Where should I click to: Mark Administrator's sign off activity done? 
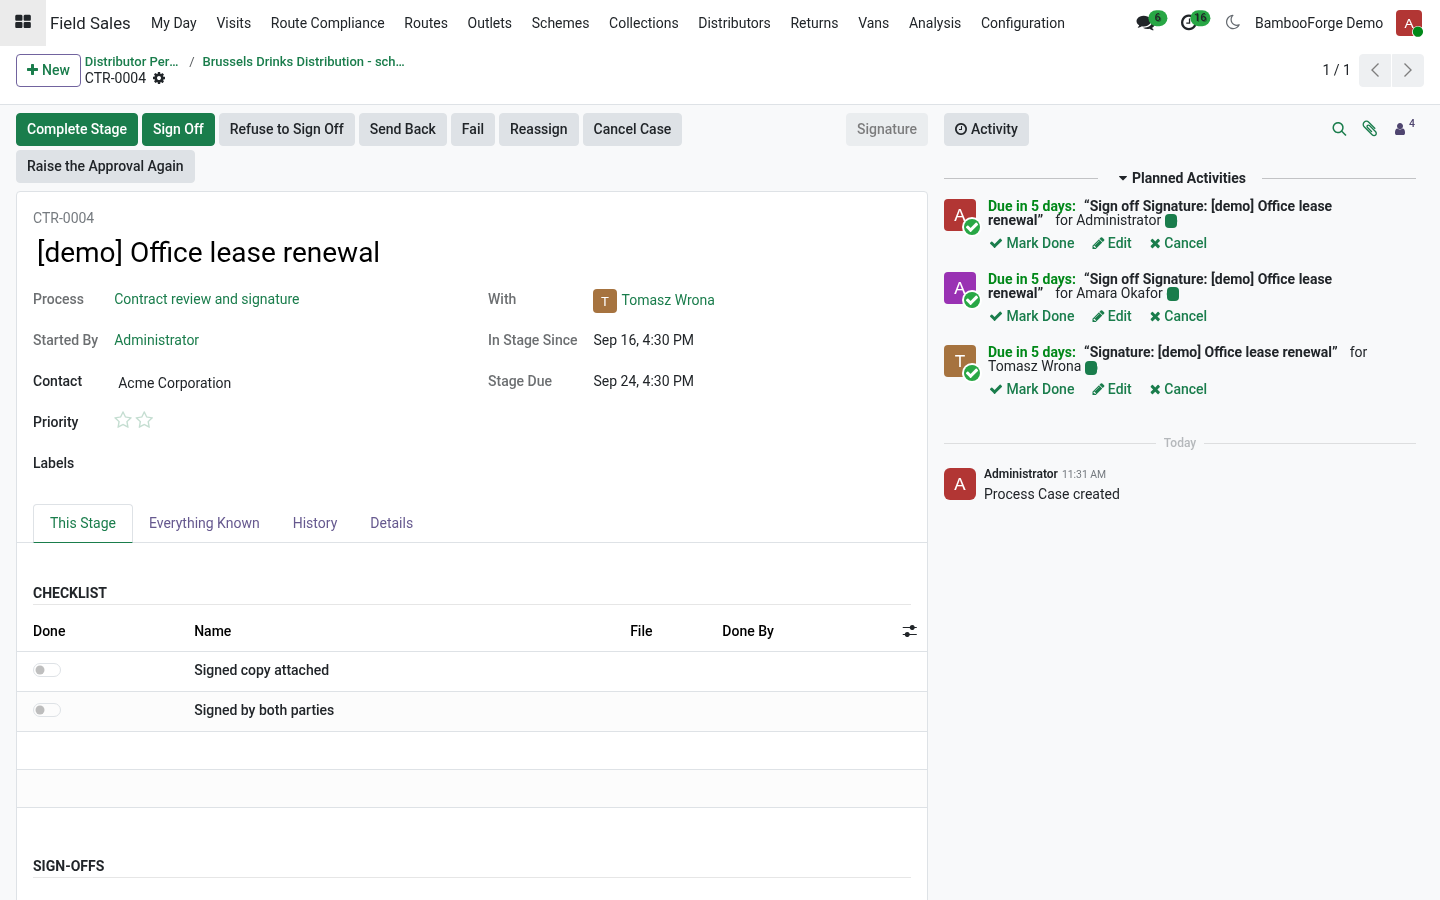click(x=1032, y=243)
